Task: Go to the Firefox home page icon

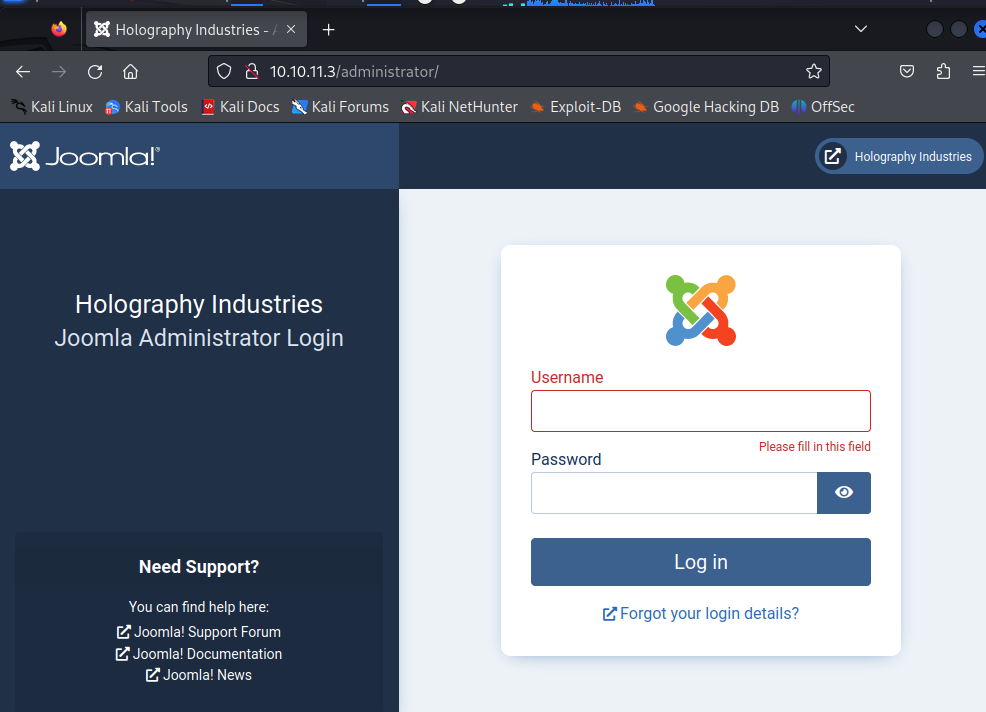Action: [x=130, y=72]
